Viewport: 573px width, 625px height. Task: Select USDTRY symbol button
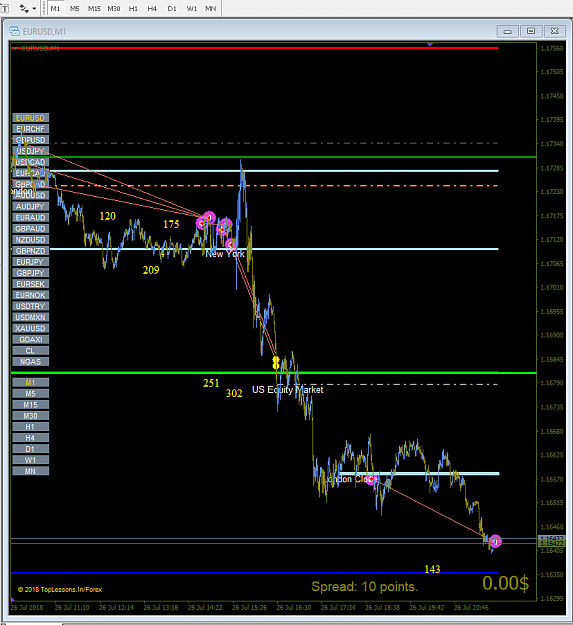(31, 307)
